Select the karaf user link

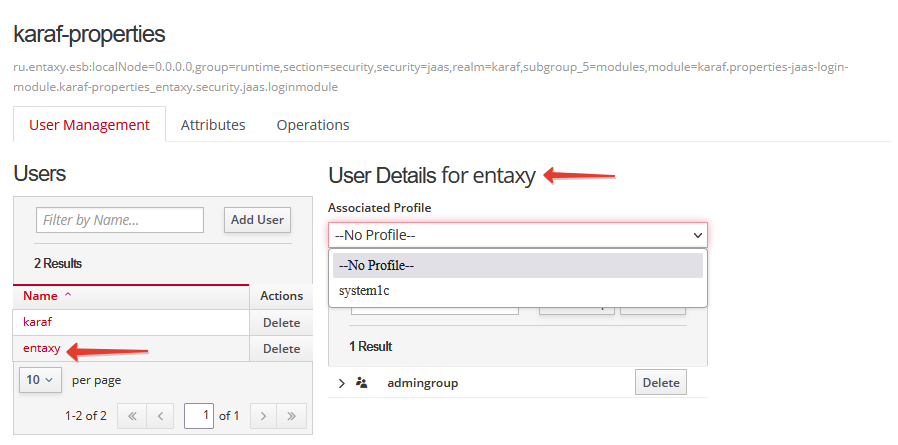coord(37,322)
